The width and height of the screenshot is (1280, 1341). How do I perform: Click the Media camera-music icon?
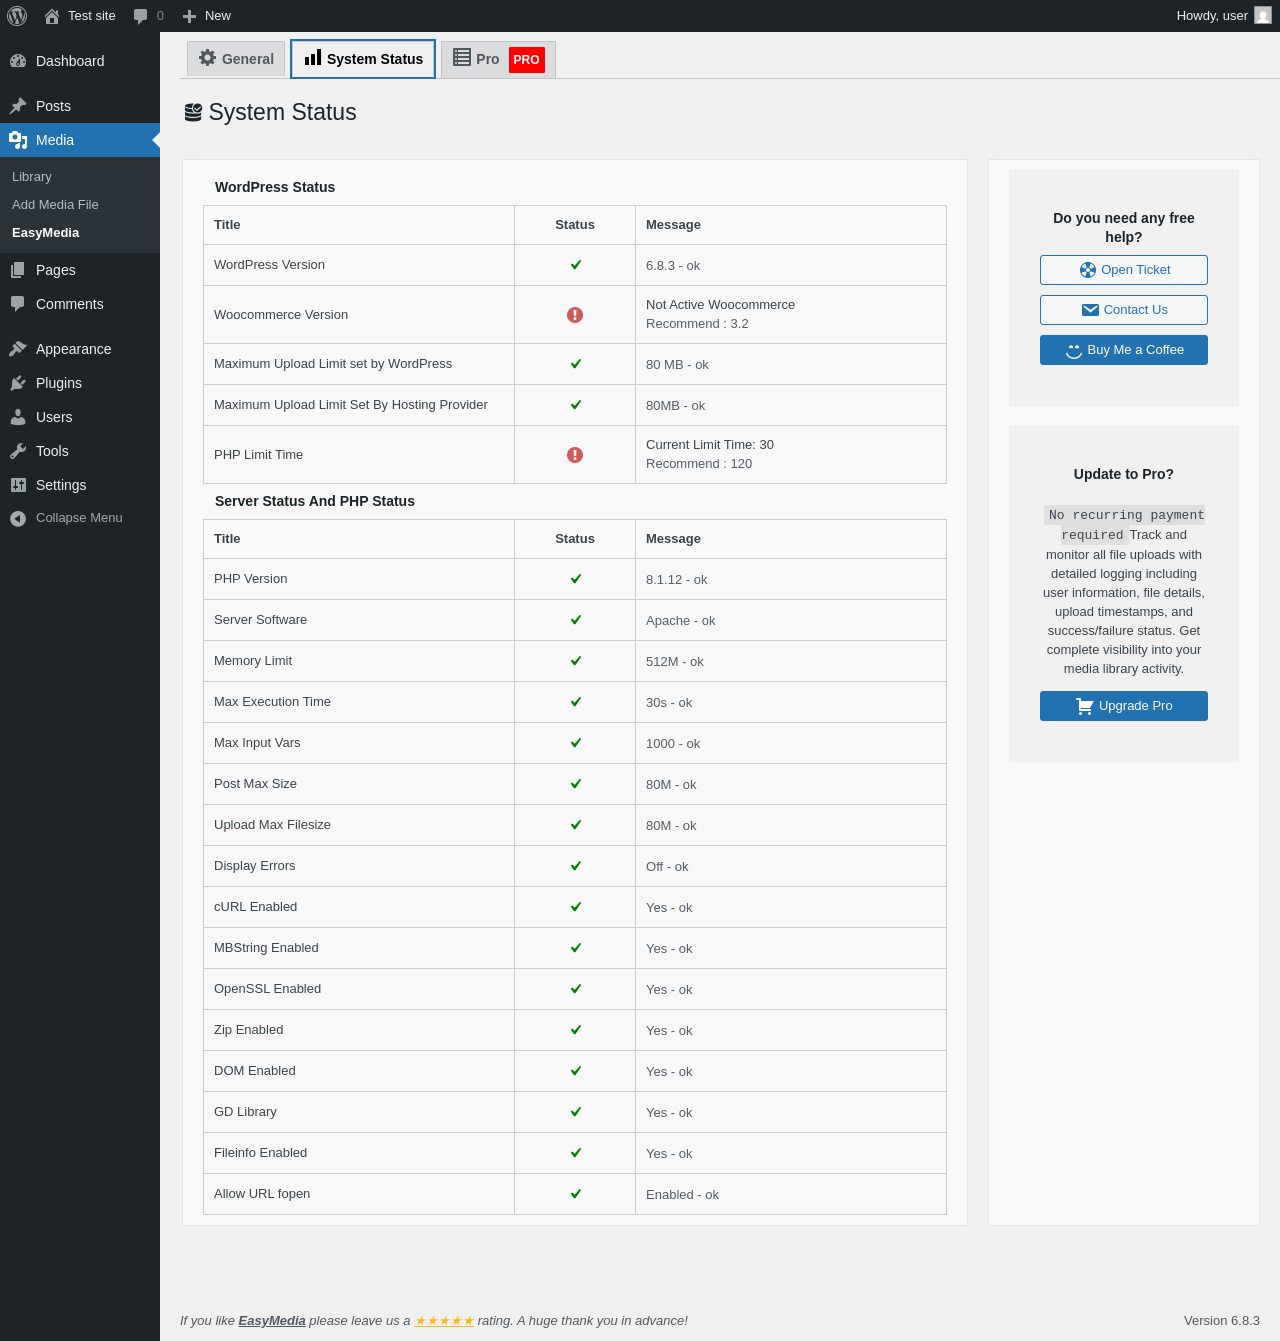click(x=18, y=140)
